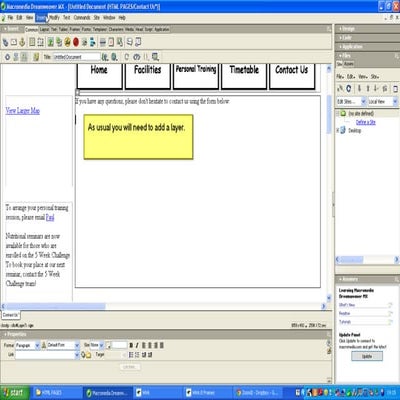The height and width of the screenshot is (400, 400).
Task: Open the Local View dropdown
Action: pos(395,101)
